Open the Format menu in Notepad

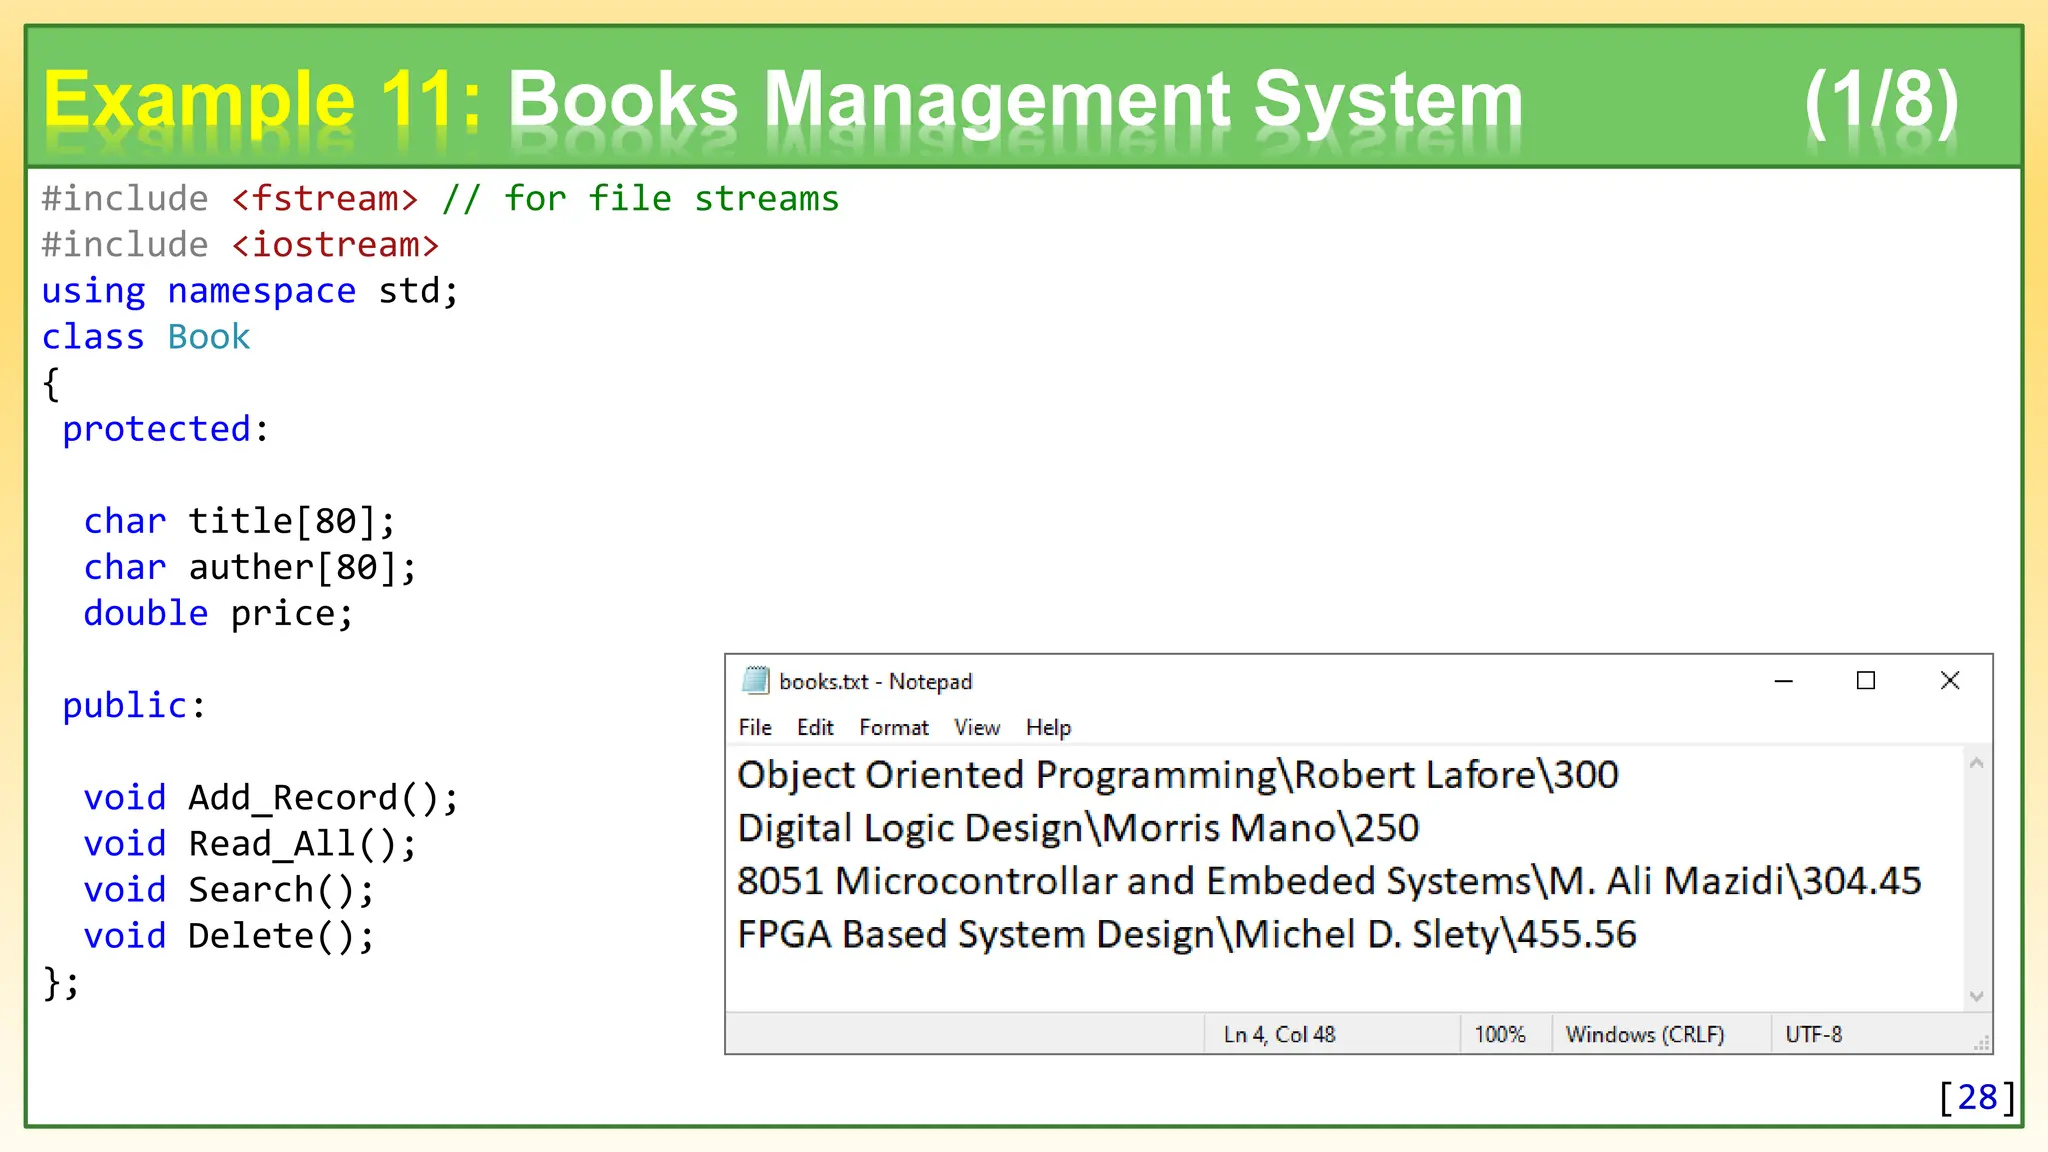click(894, 728)
